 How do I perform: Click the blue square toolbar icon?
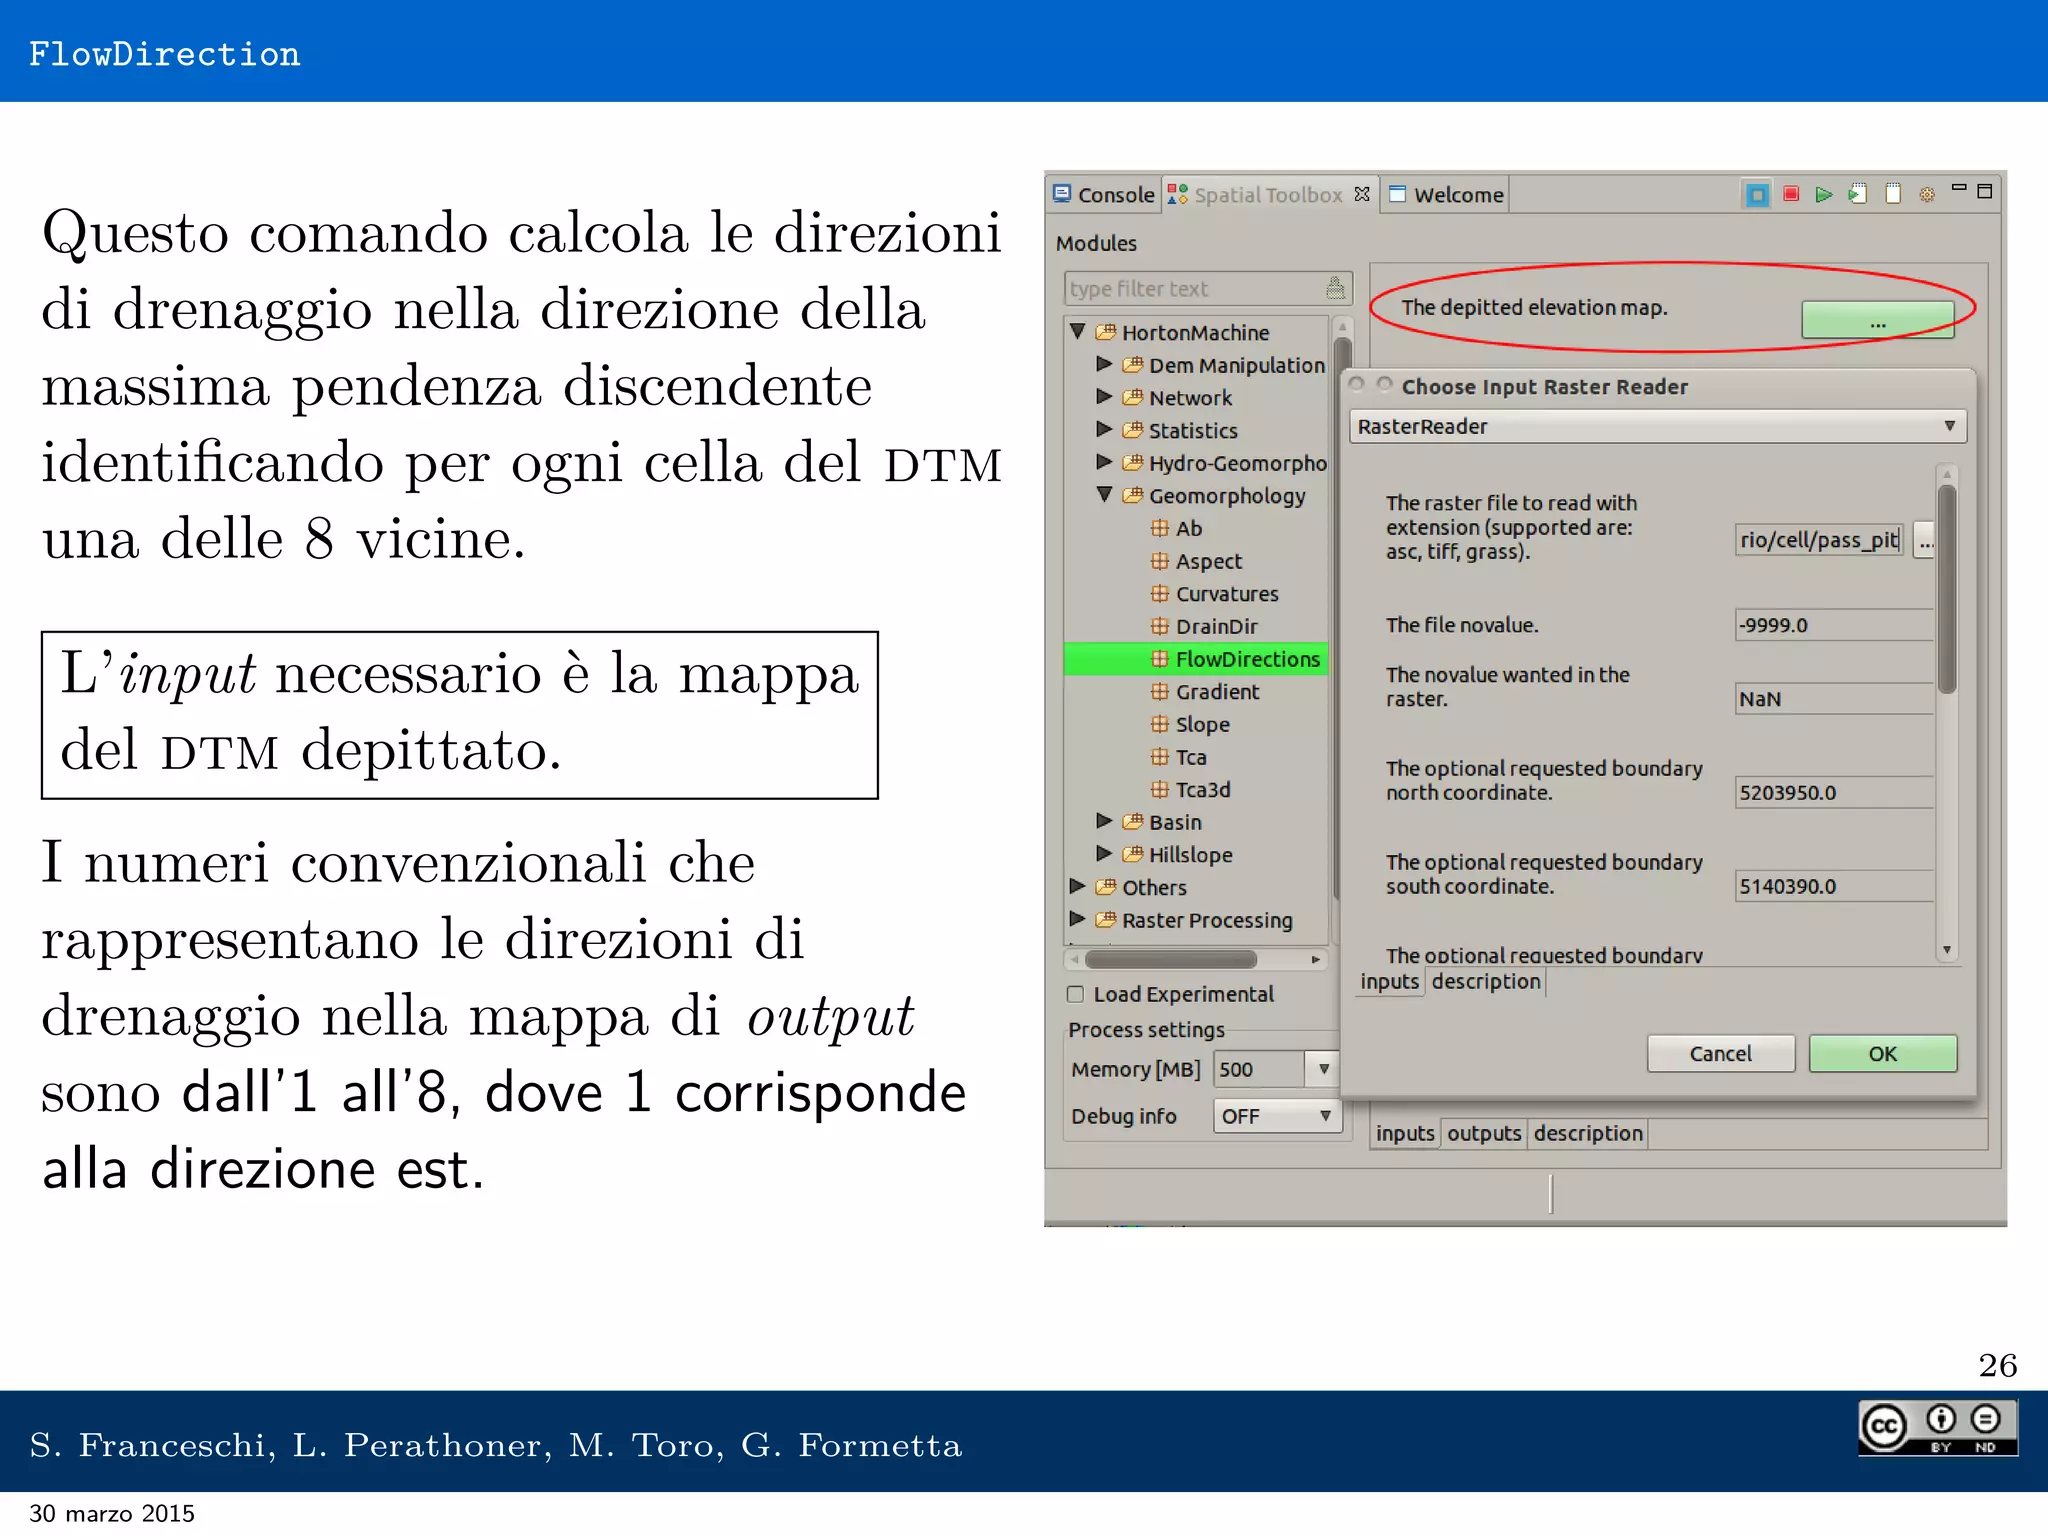[x=1756, y=194]
